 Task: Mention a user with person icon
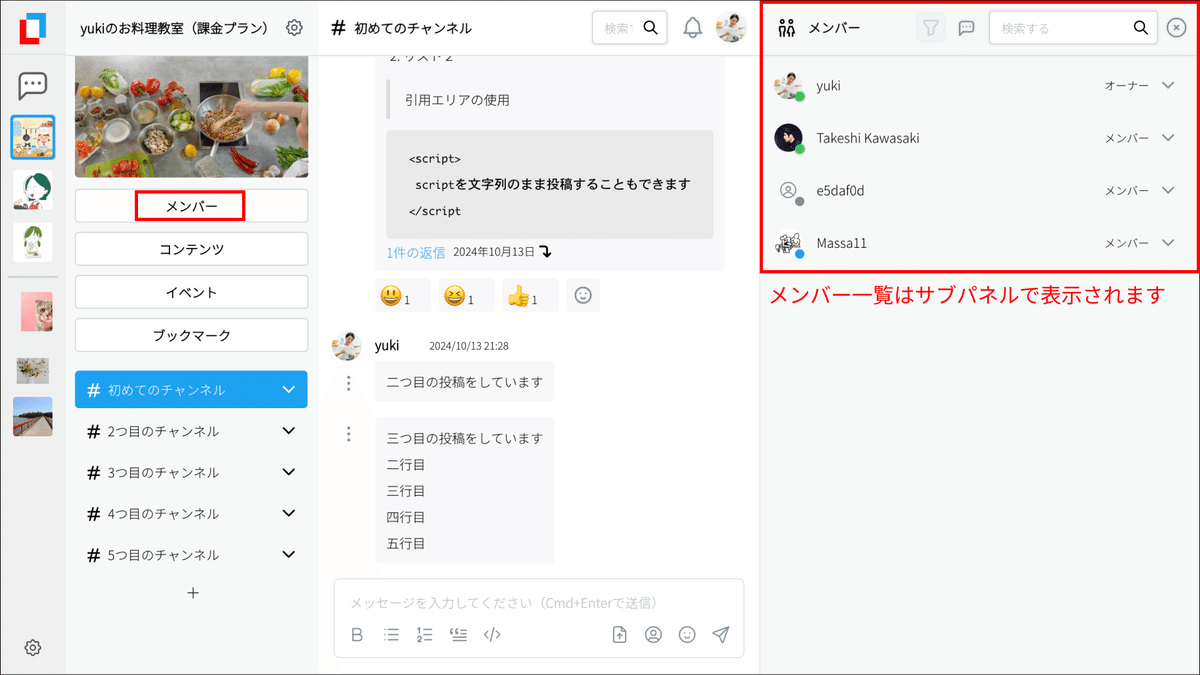pos(653,634)
